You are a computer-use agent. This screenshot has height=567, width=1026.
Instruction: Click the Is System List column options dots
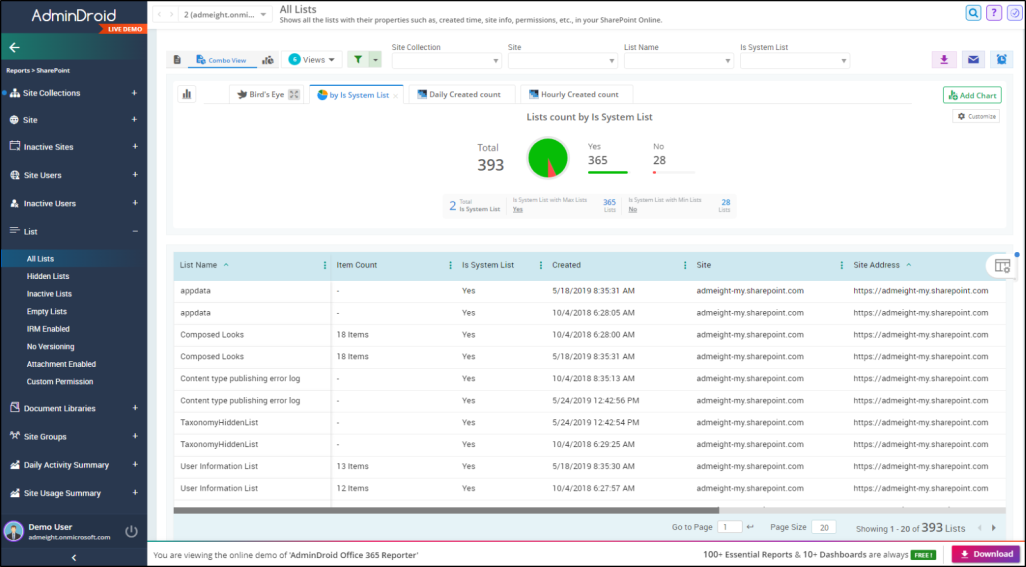(540, 266)
